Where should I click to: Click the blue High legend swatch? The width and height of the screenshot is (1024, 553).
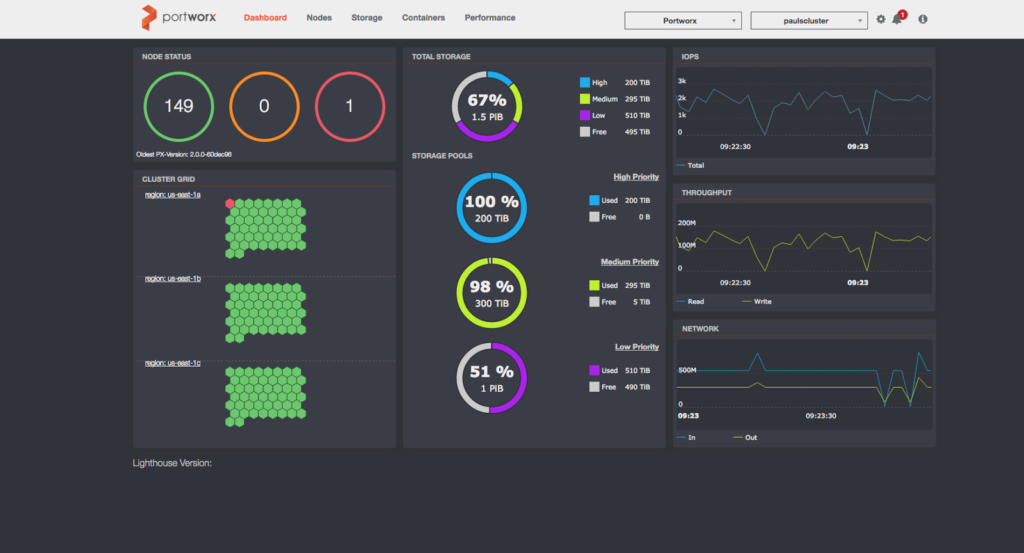pyautogui.click(x=585, y=83)
